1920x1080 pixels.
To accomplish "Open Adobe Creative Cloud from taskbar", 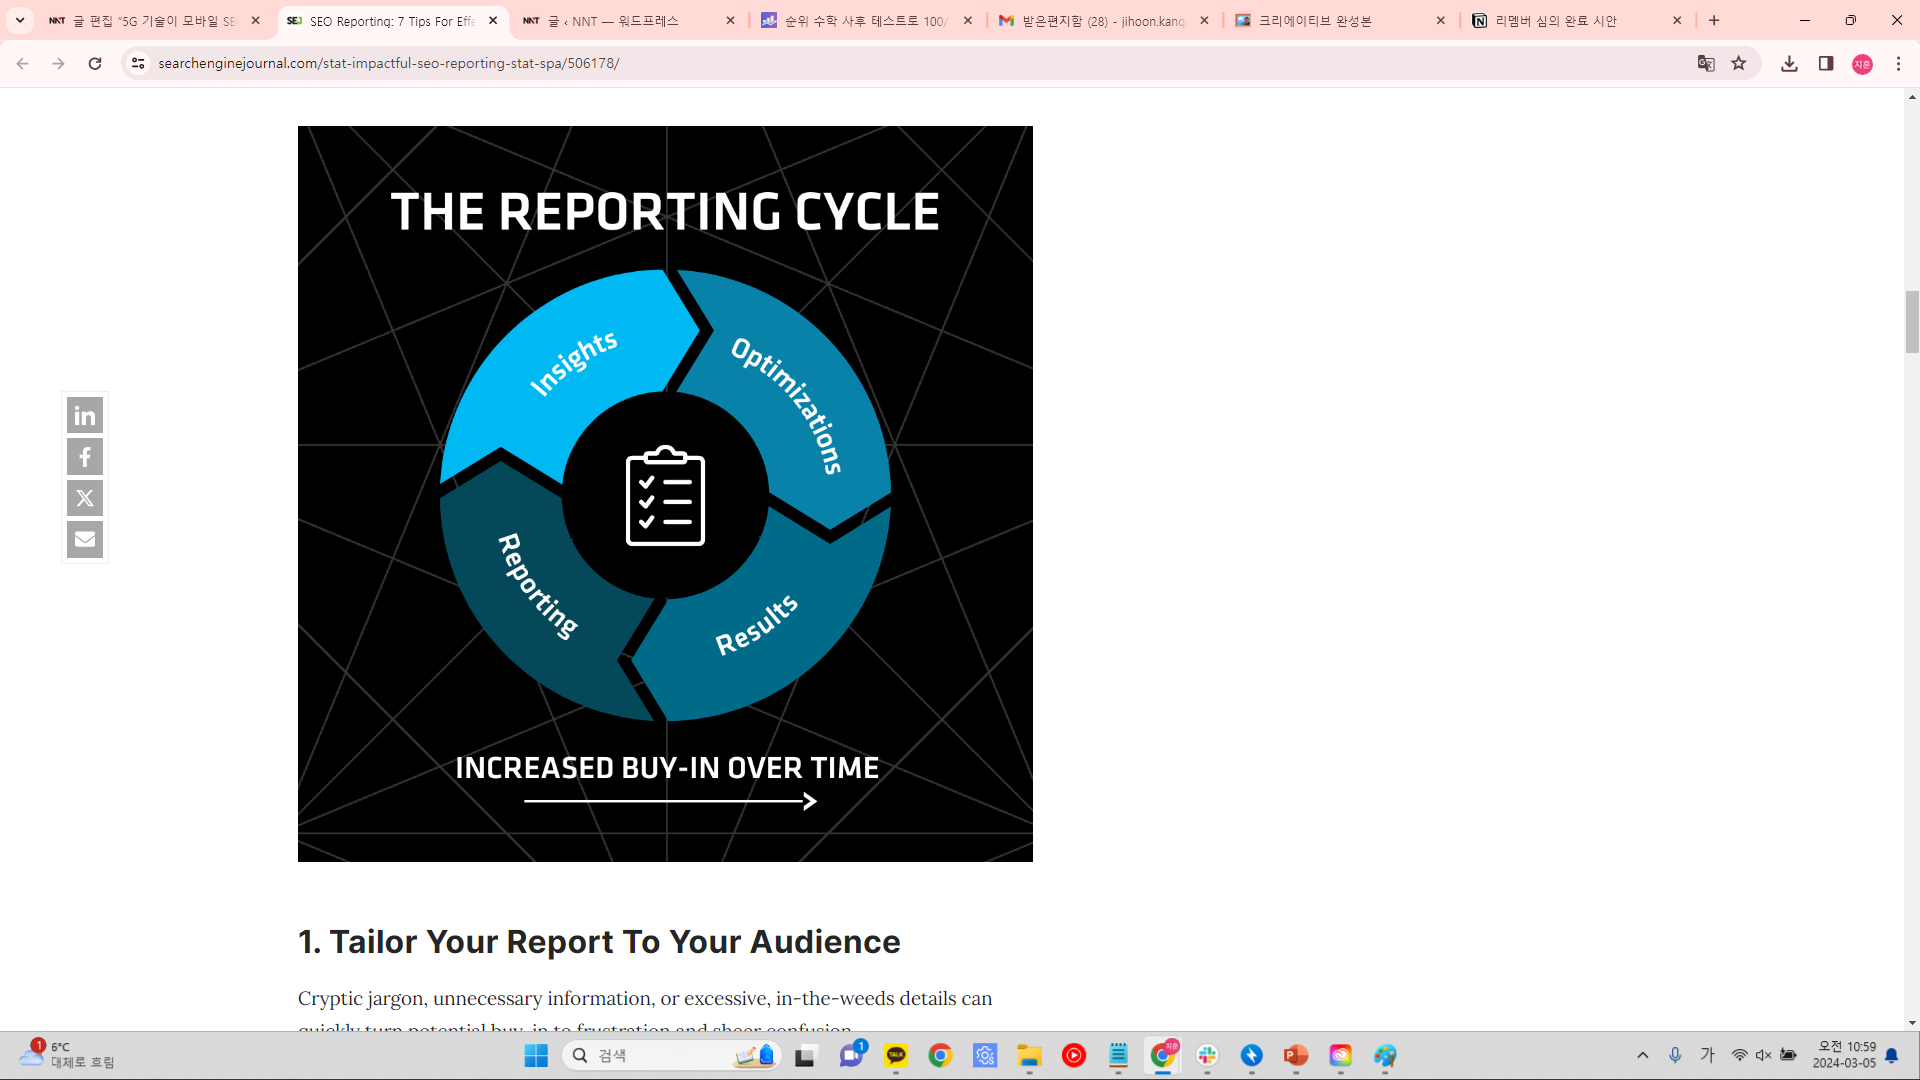I will [1341, 1056].
